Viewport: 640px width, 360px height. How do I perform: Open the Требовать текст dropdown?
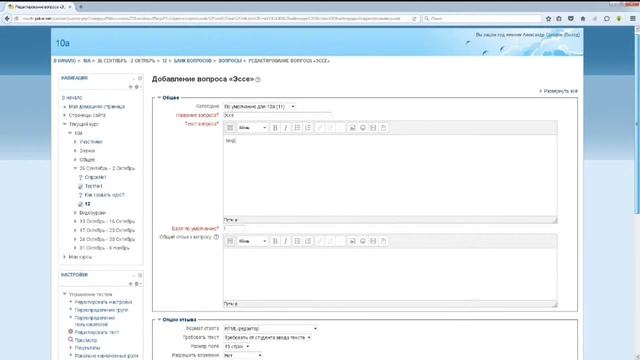[x=267, y=338]
